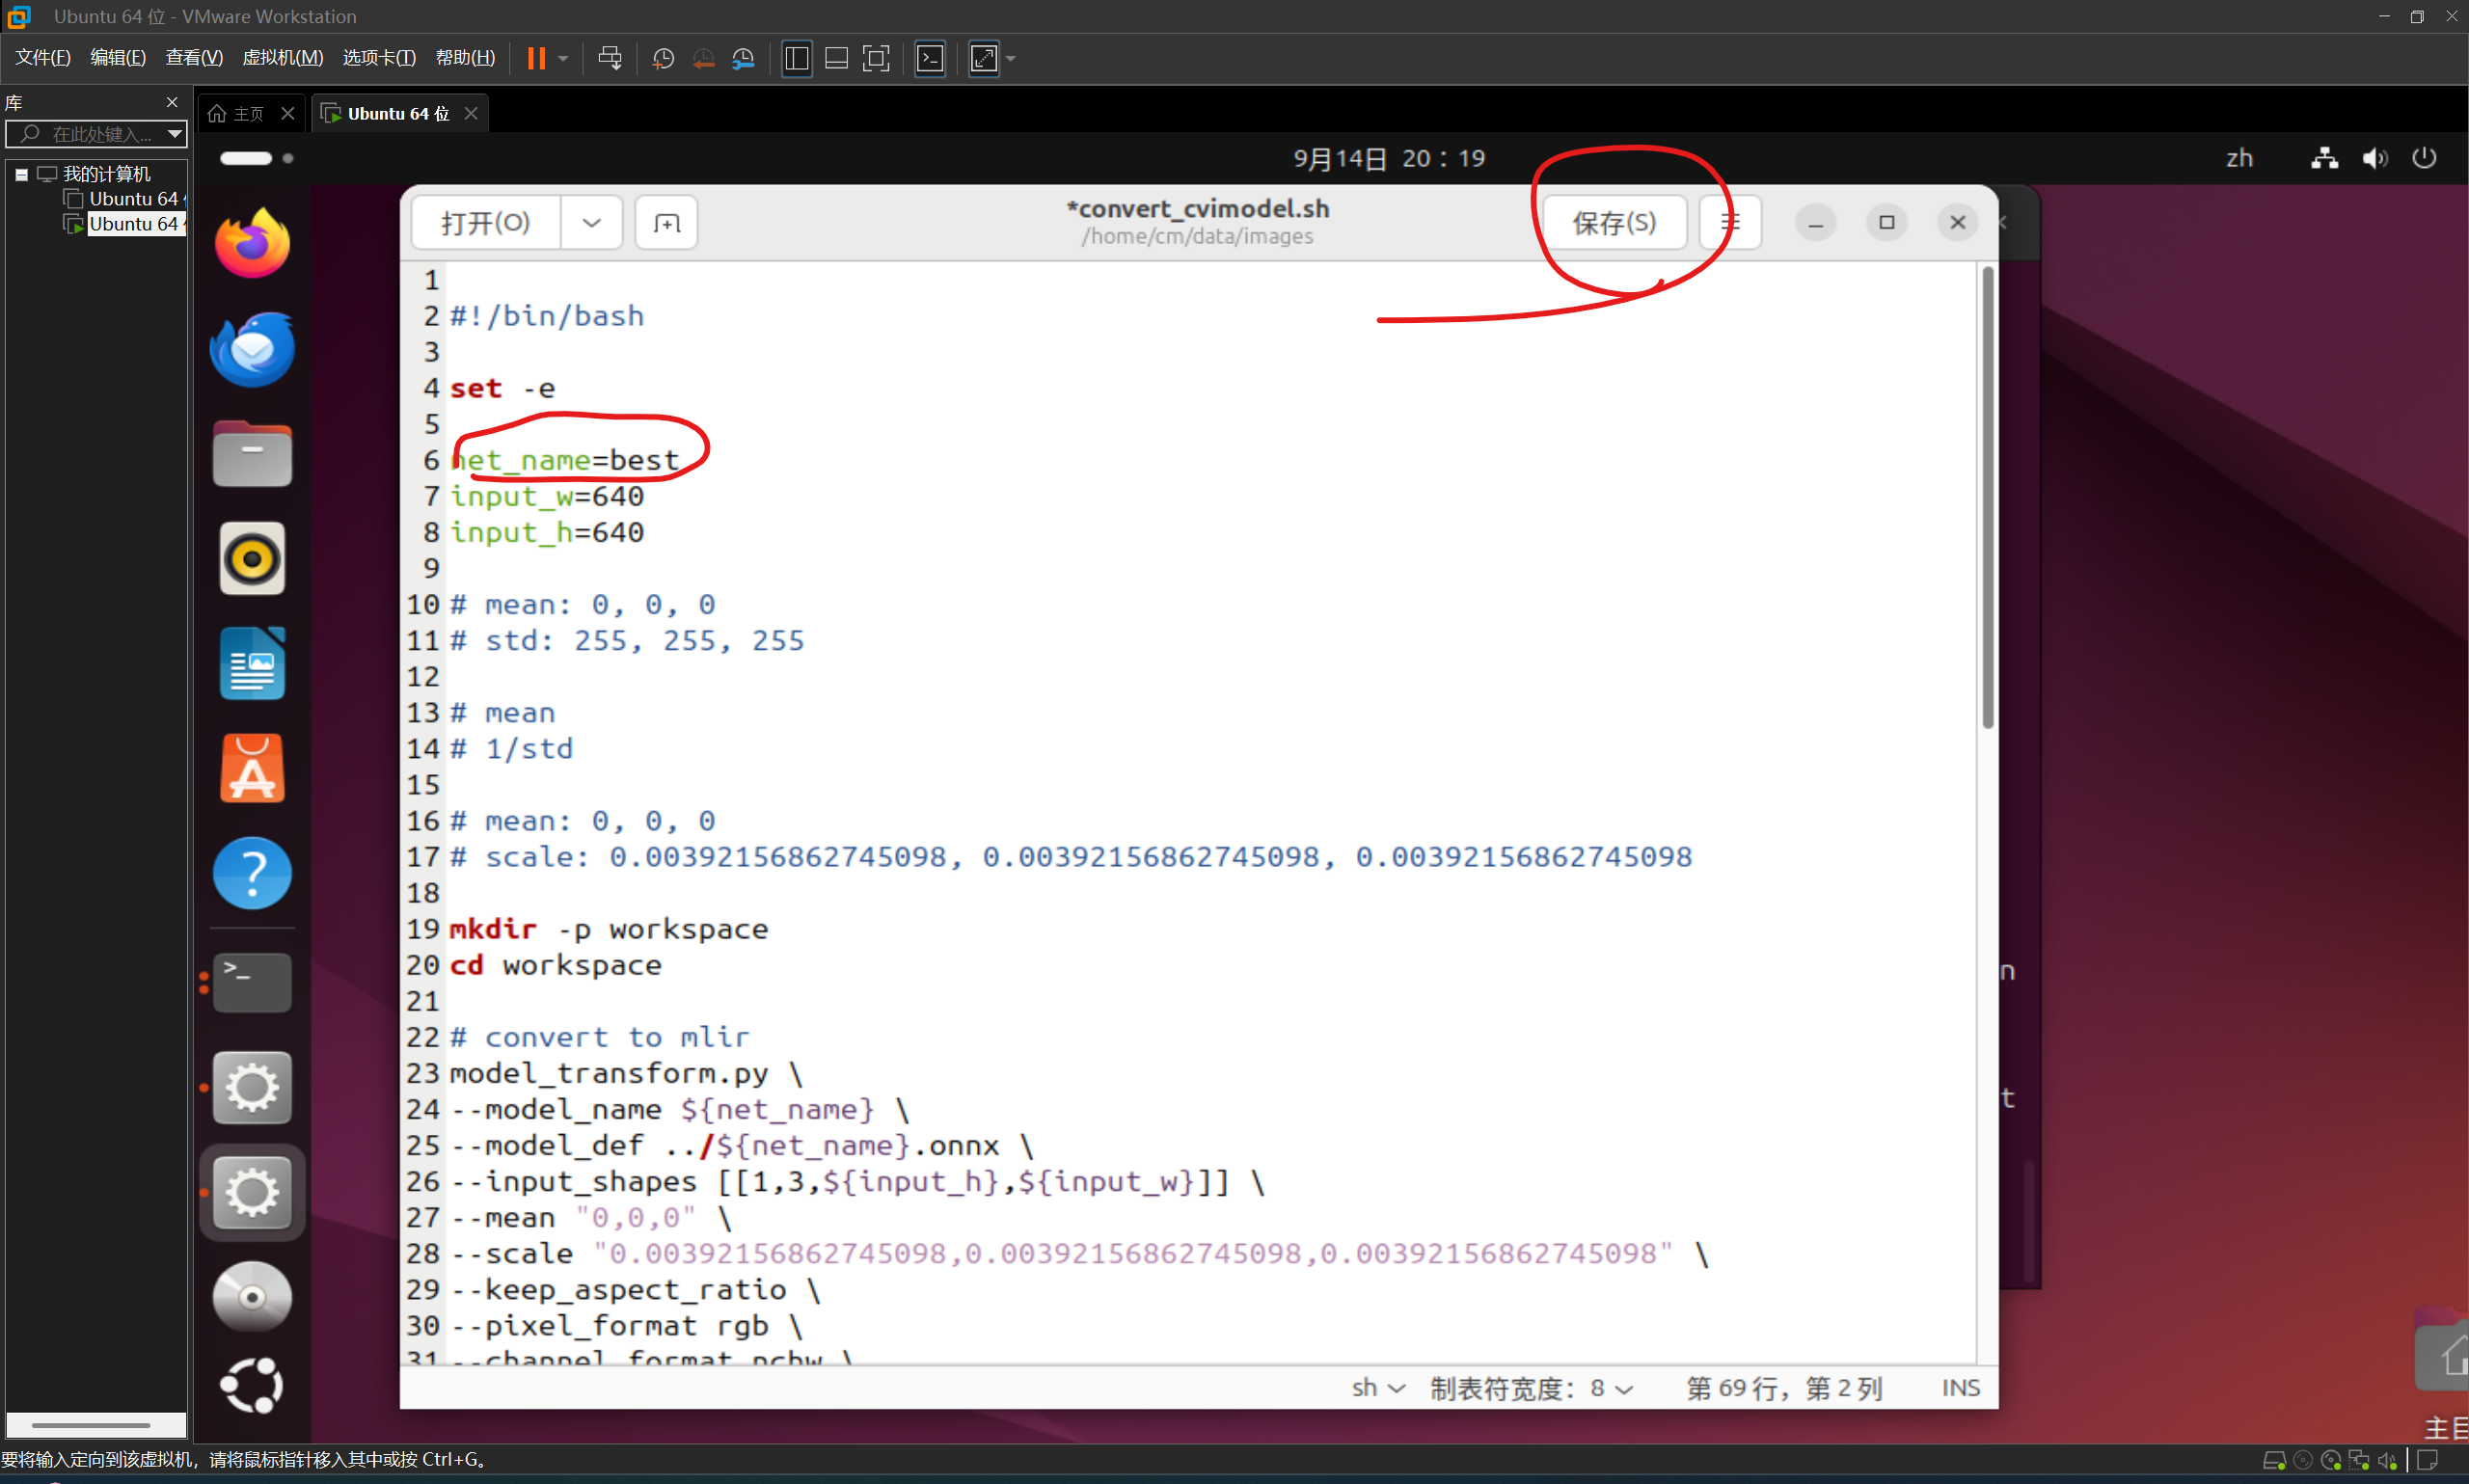Open the 虚拟机(M) menu
The height and width of the screenshot is (1484, 2469).
[x=282, y=58]
